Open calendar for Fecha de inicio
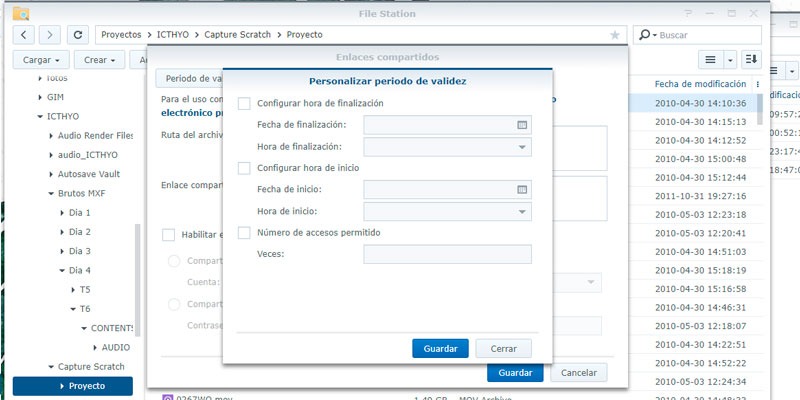Screen dimensions: 800x400 [521, 189]
